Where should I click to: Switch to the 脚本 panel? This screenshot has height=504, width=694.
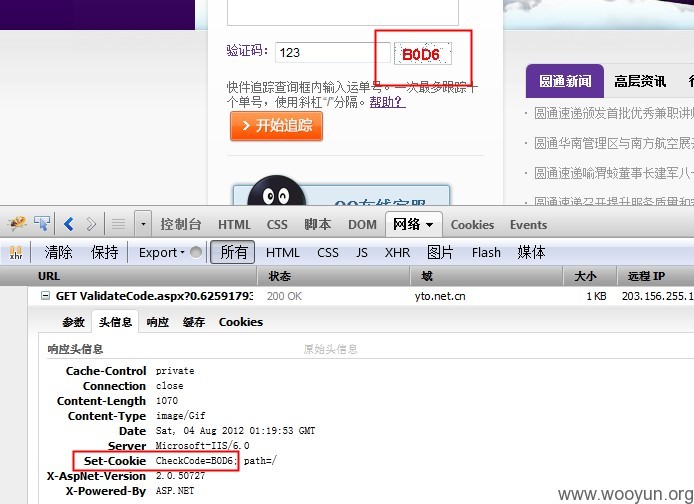pyautogui.click(x=318, y=224)
